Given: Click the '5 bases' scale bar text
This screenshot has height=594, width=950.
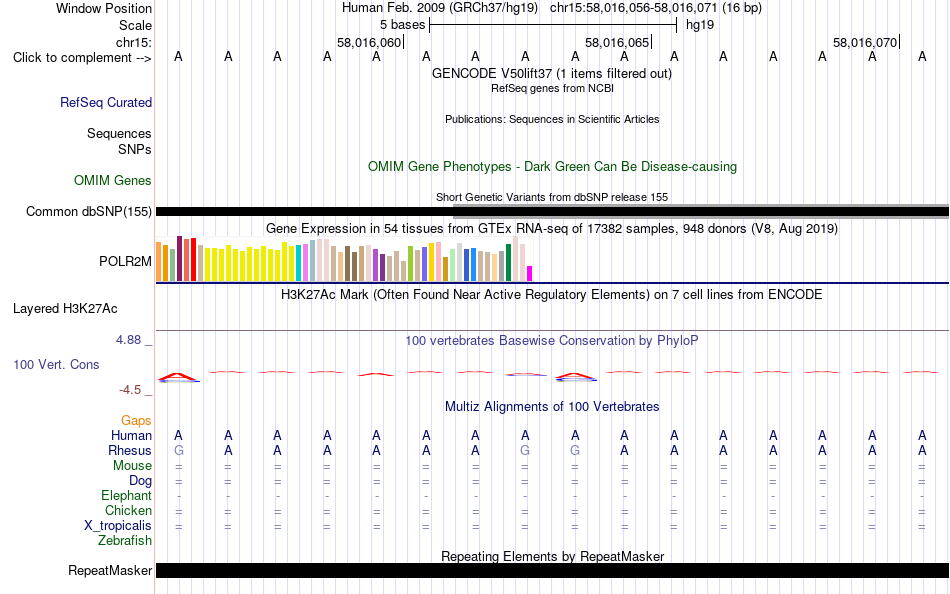Looking at the screenshot, I should [402, 25].
